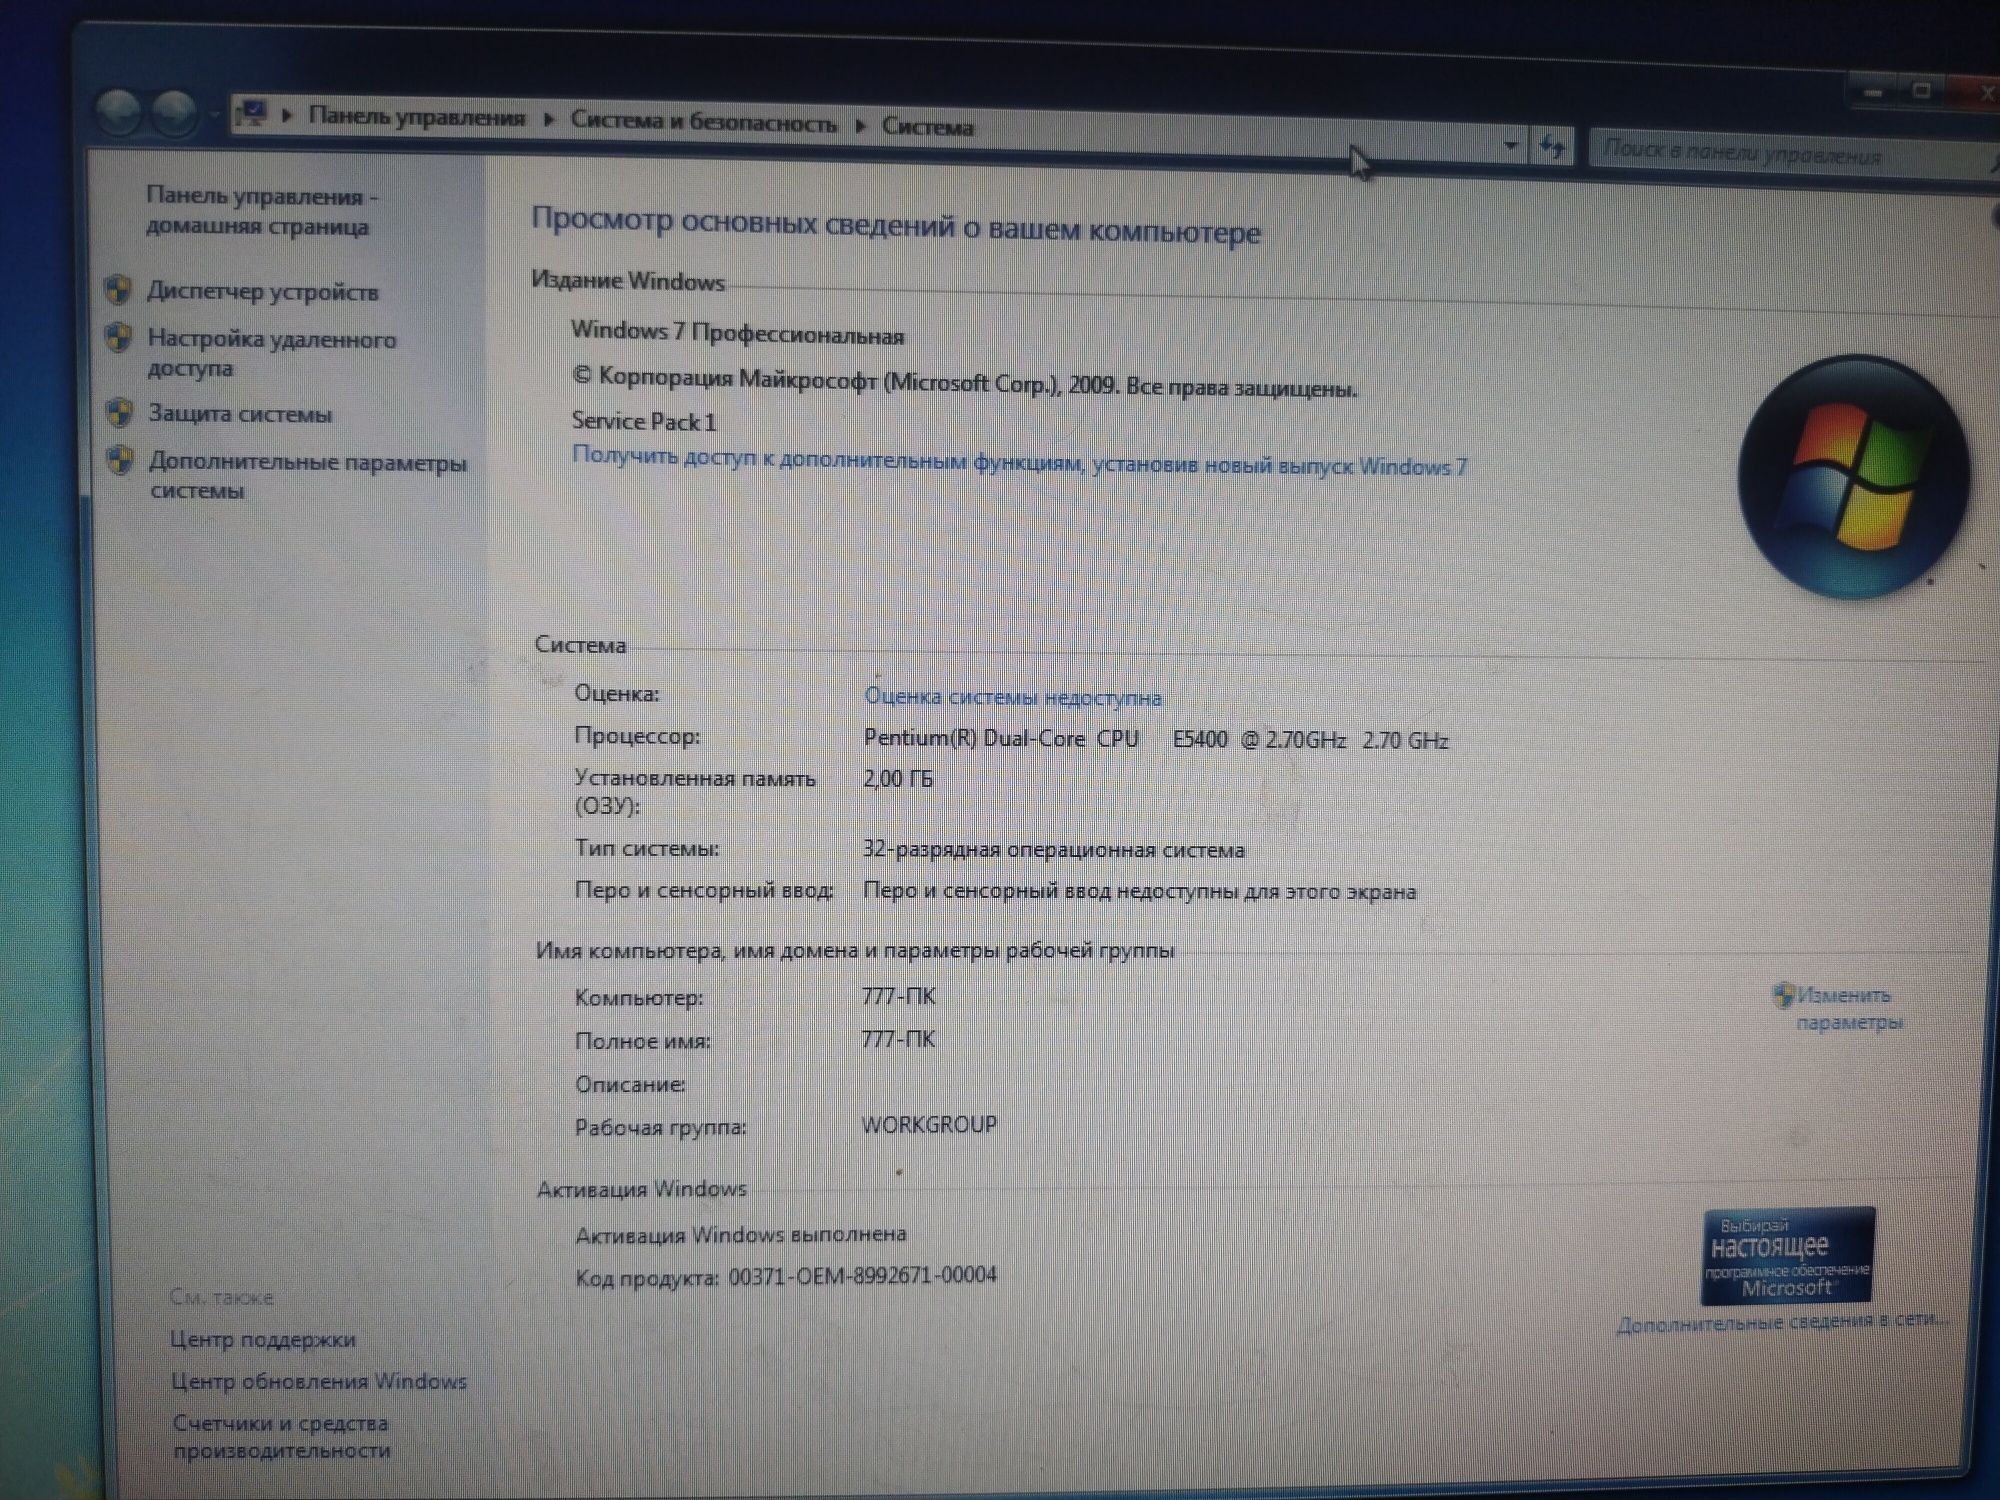Click the 2,00 ГБ memory value
This screenshot has height=1500, width=2000.
pyautogui.click(x=898, y=778)
